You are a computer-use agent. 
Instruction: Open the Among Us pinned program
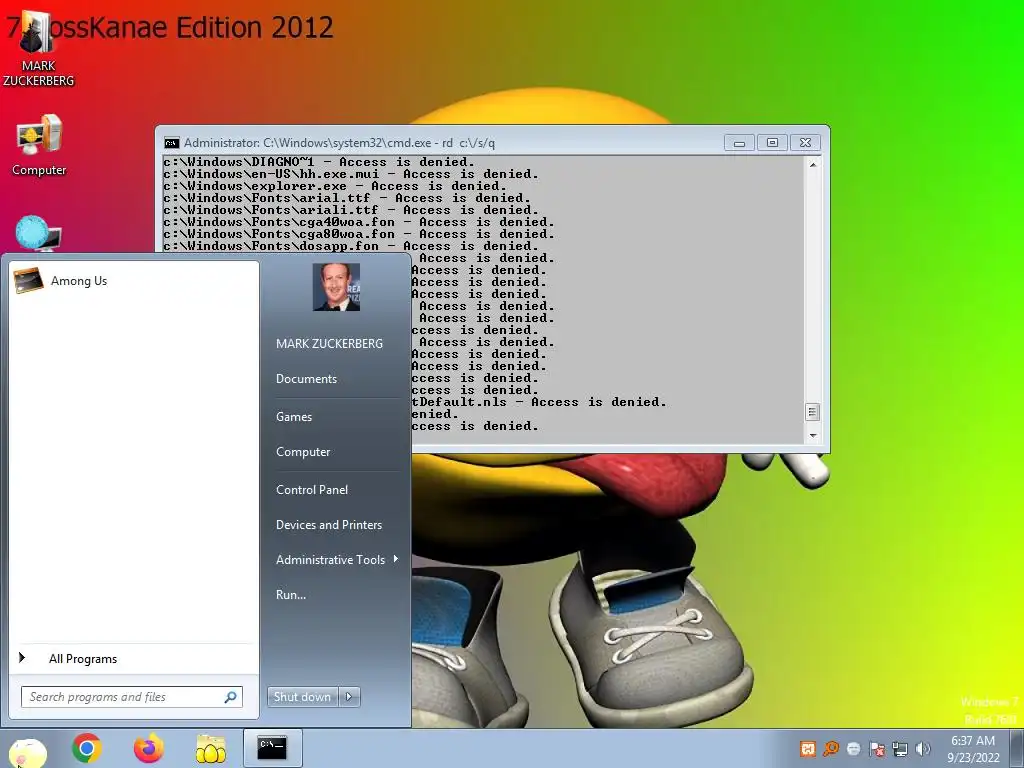click(x=134, y=281)
